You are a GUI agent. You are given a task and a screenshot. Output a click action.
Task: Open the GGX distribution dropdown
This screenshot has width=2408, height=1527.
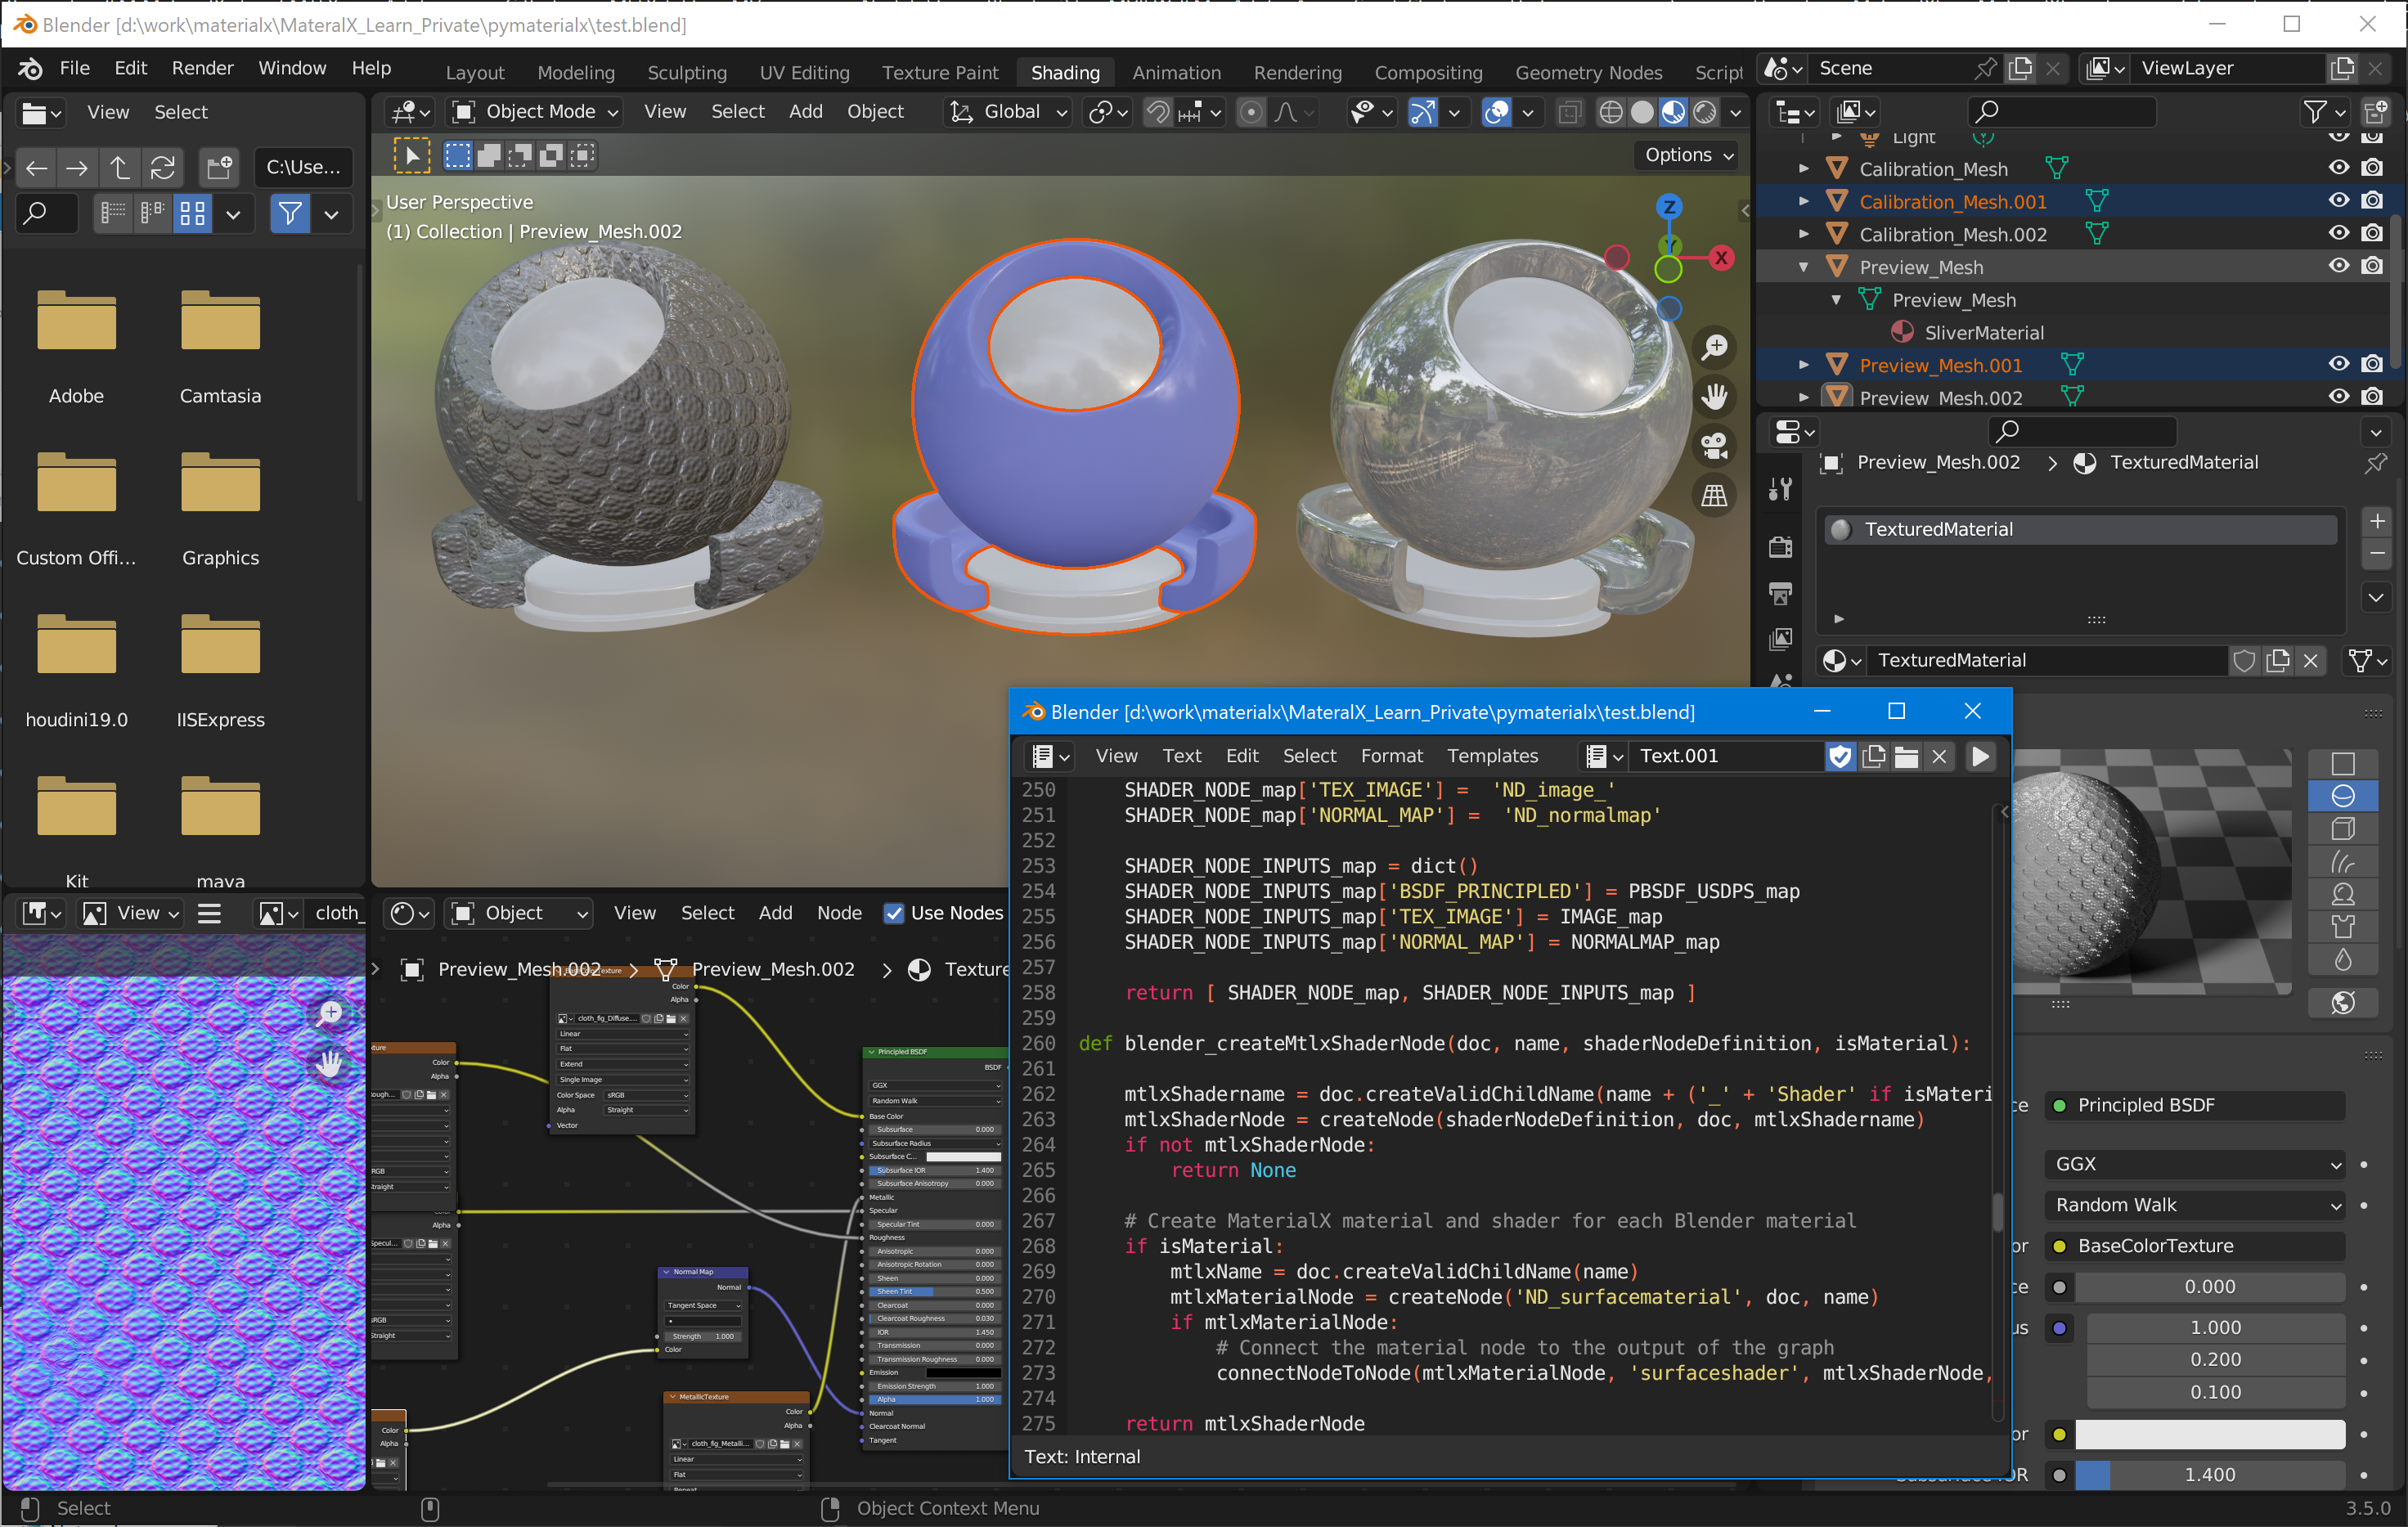[x=2195, y=1164]
